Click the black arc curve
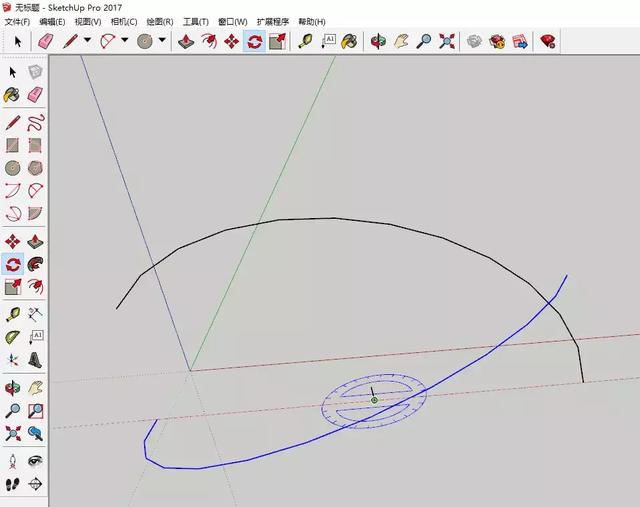640x507 pixels. coord(335,218)
